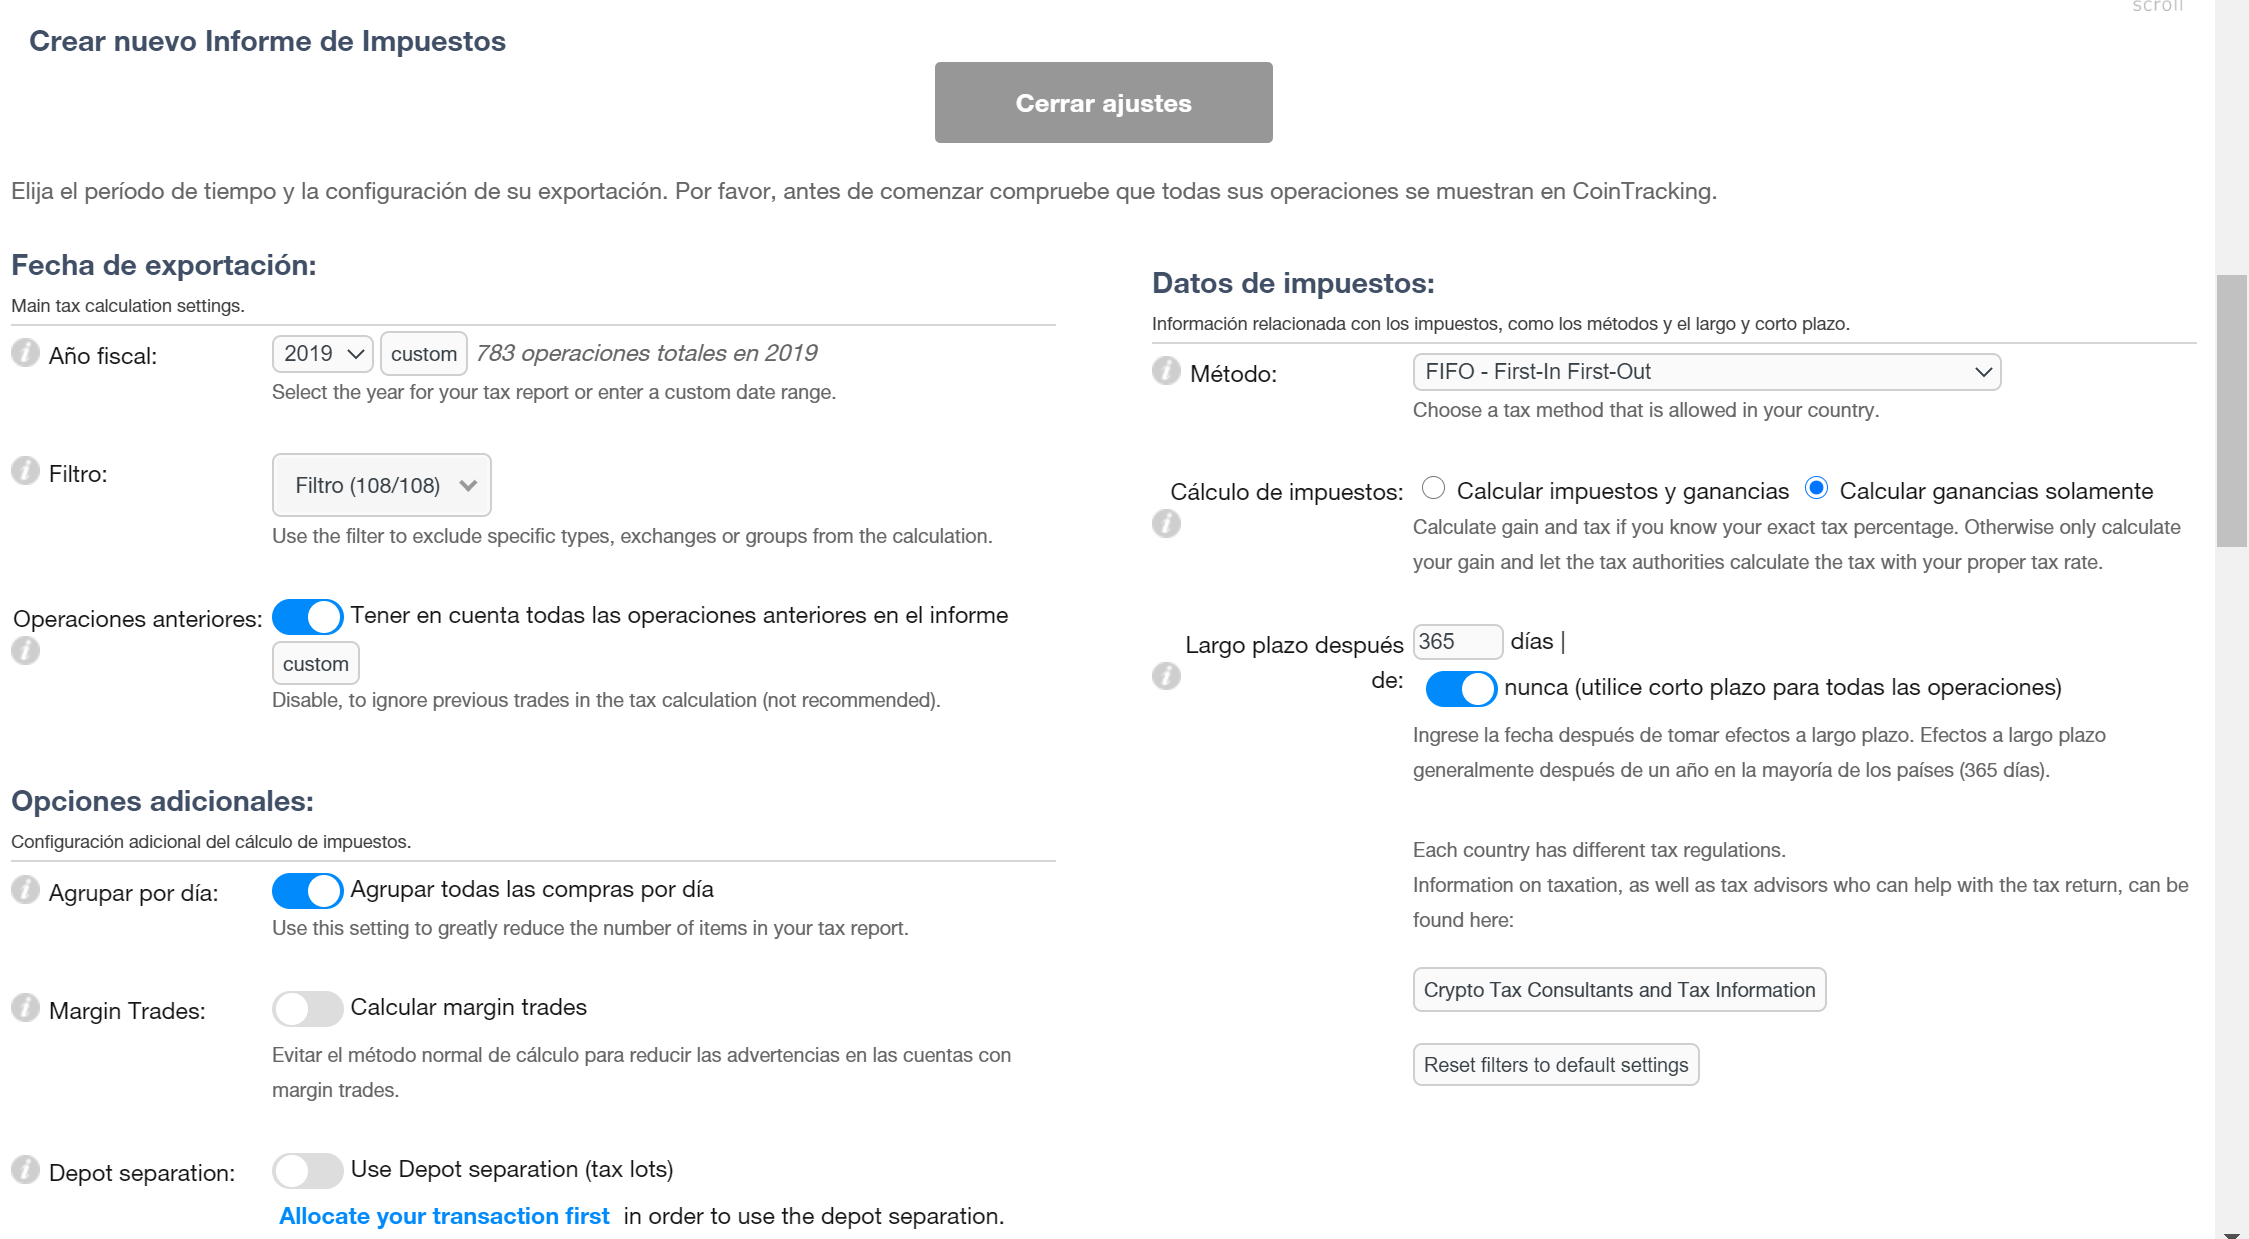Open the FIFO method dropdown
The height and width of the screenshot is (1239, 2249).
[1706, 372]
